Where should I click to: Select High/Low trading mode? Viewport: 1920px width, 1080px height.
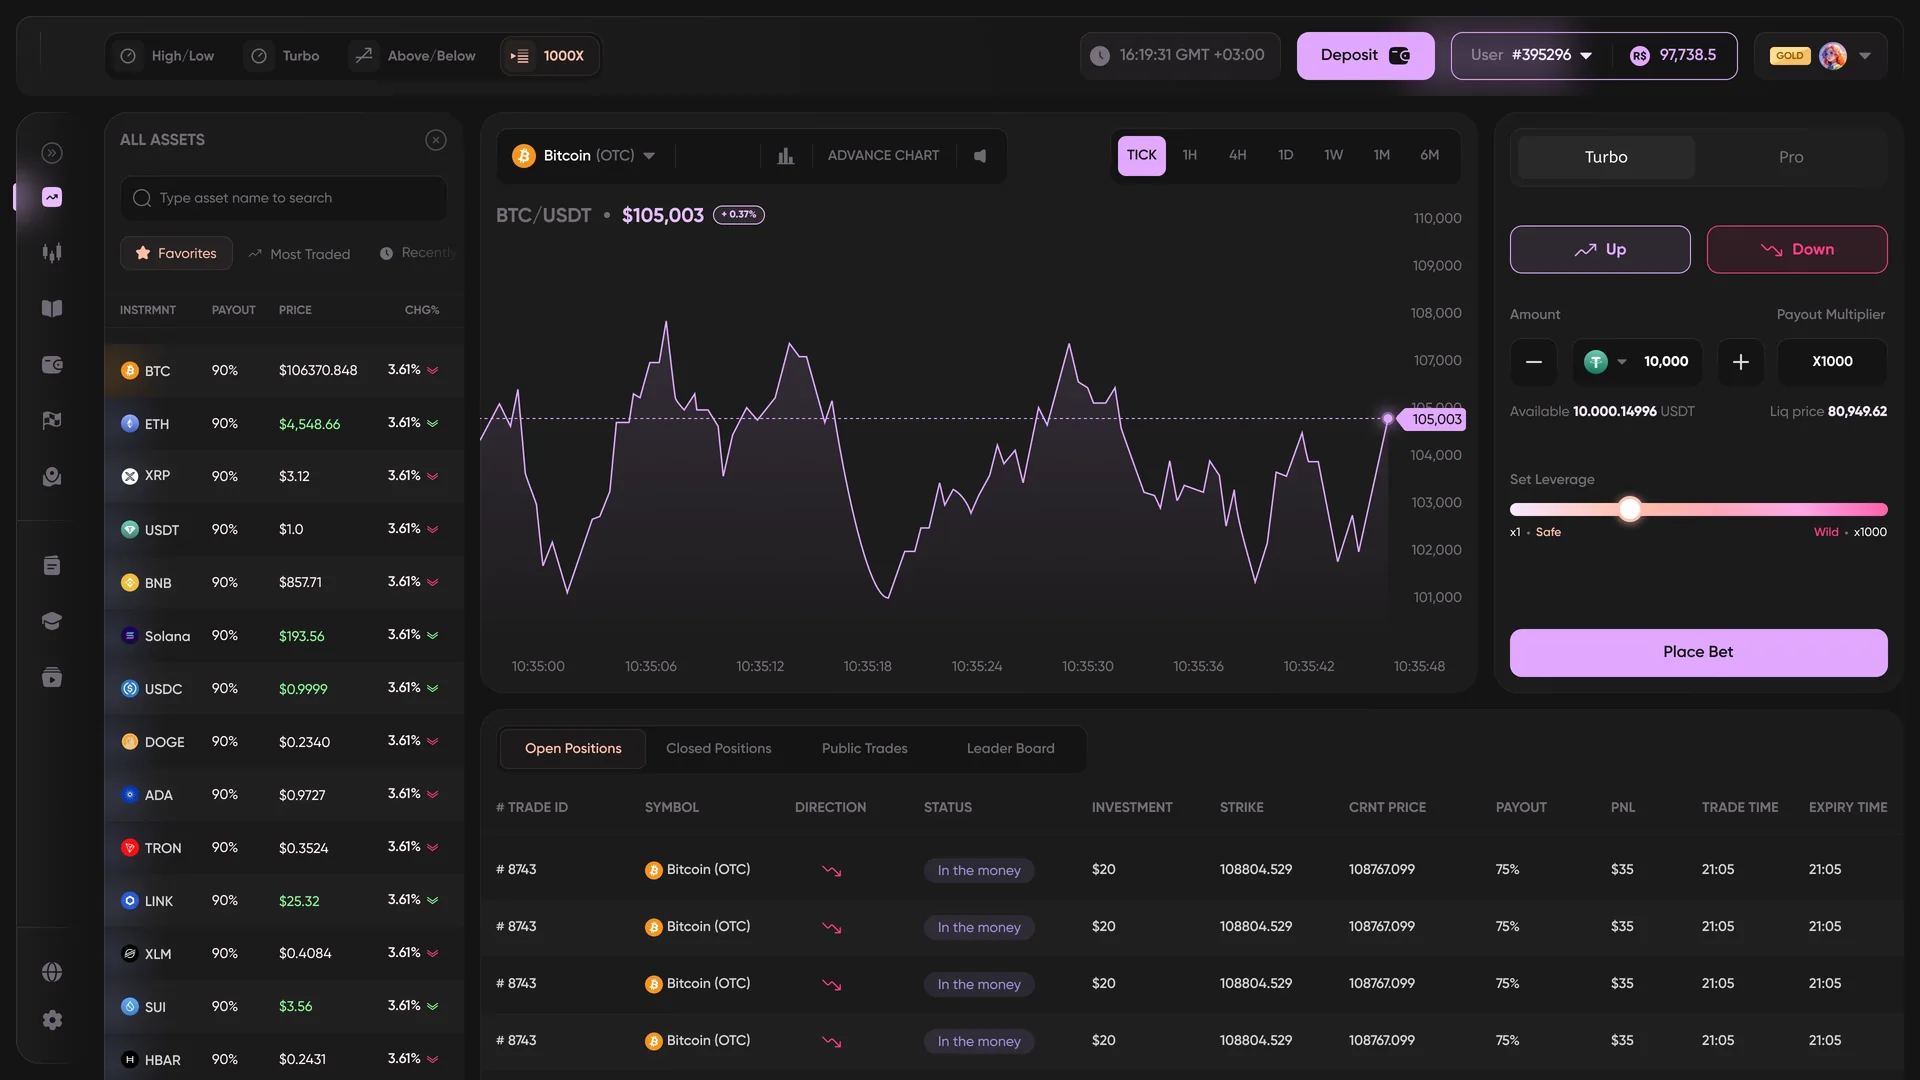coord(167,56)
